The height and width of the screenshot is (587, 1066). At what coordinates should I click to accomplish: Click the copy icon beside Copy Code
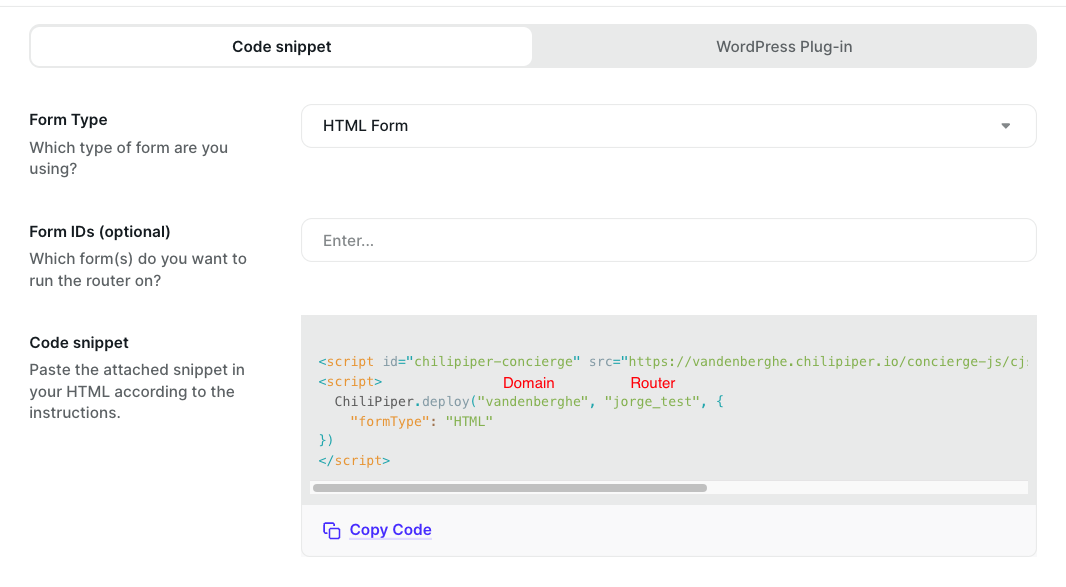pyautogui.click(x=331, y=530)
